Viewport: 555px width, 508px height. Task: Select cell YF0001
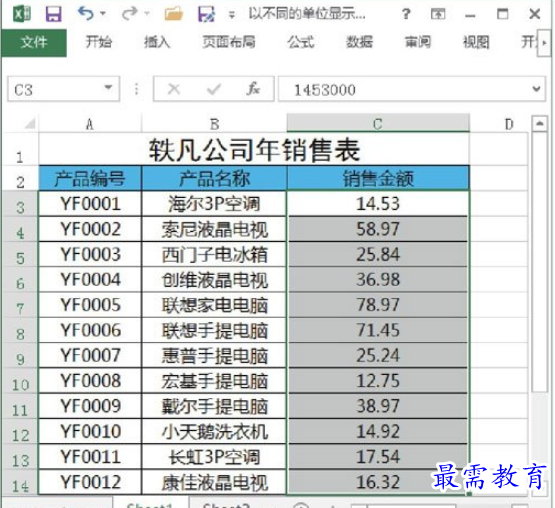tap(90, 204)
